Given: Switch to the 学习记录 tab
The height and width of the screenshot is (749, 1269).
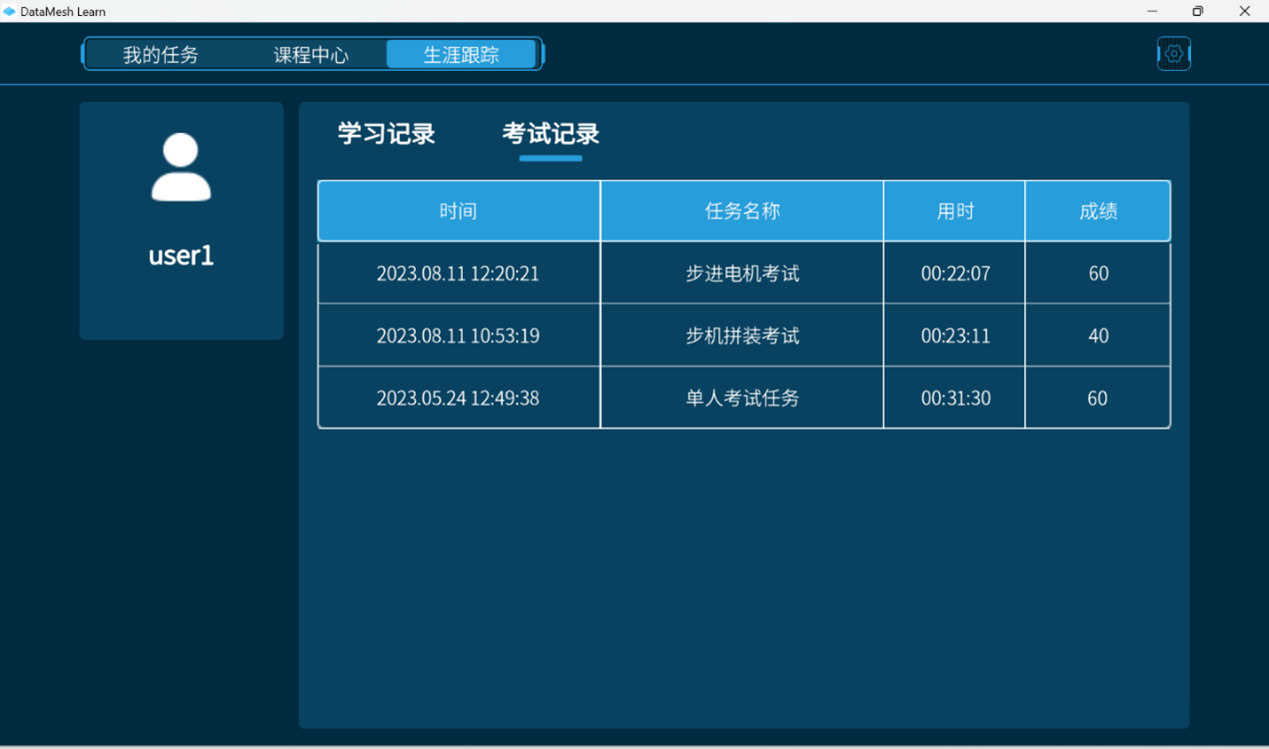Looking at the screenshot, I should 385,134.
